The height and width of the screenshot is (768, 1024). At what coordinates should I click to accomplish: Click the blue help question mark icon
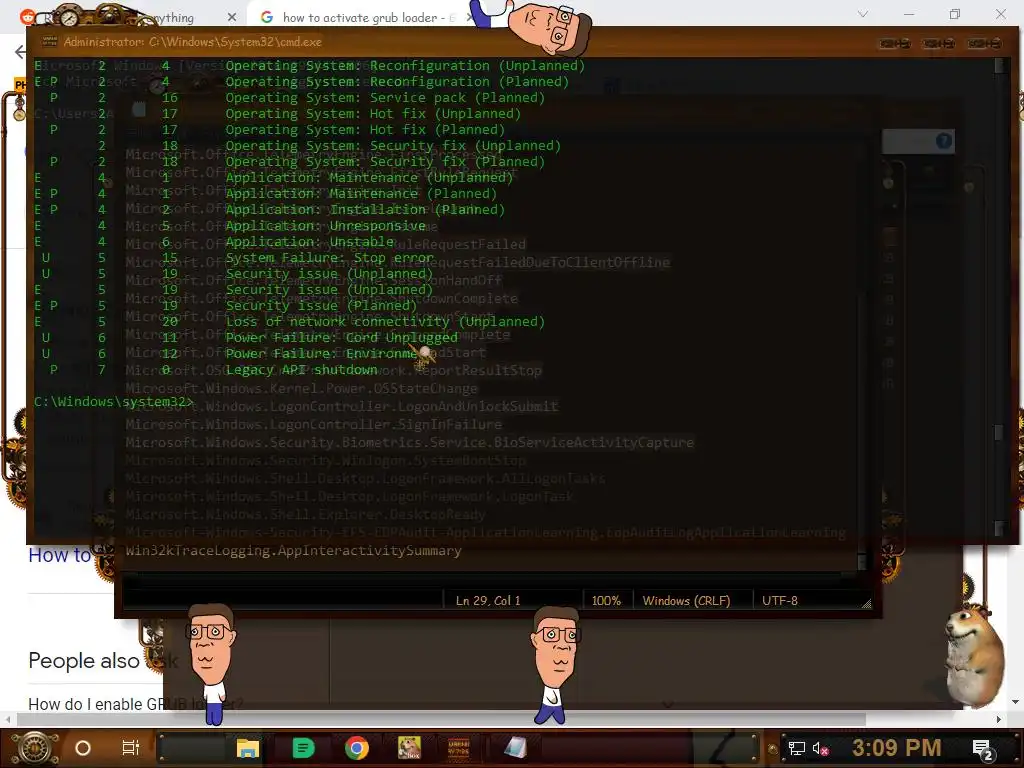tap(943, 140)
